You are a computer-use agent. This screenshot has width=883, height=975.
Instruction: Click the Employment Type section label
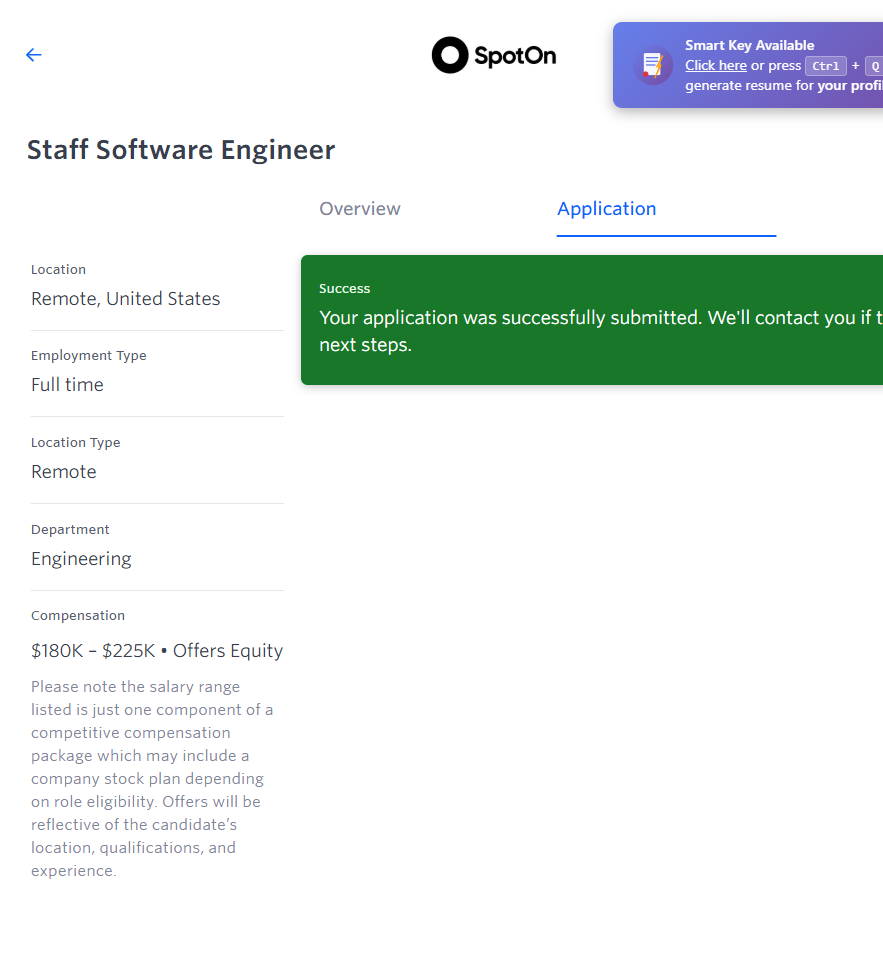[x=89, y=356]
